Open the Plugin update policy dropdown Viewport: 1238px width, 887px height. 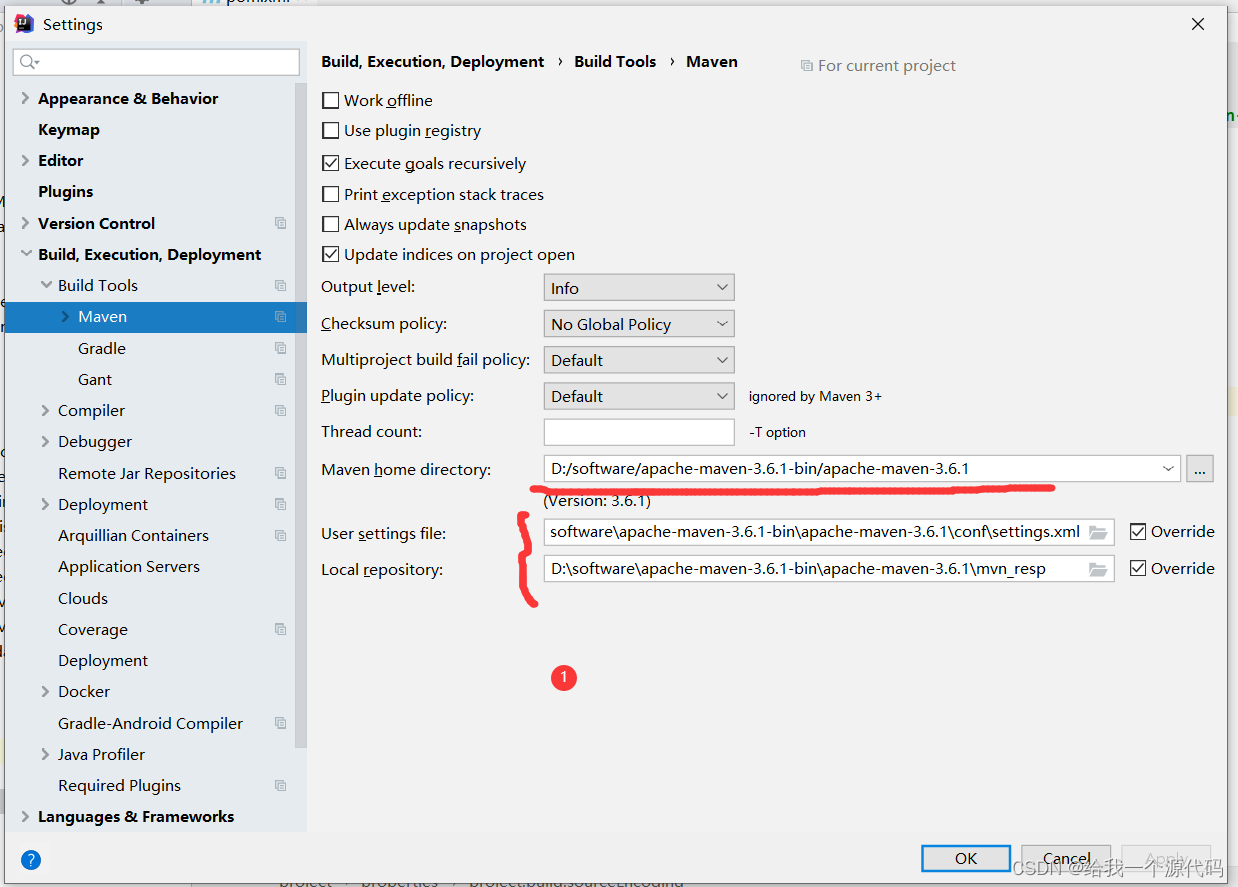click(639, 396)
